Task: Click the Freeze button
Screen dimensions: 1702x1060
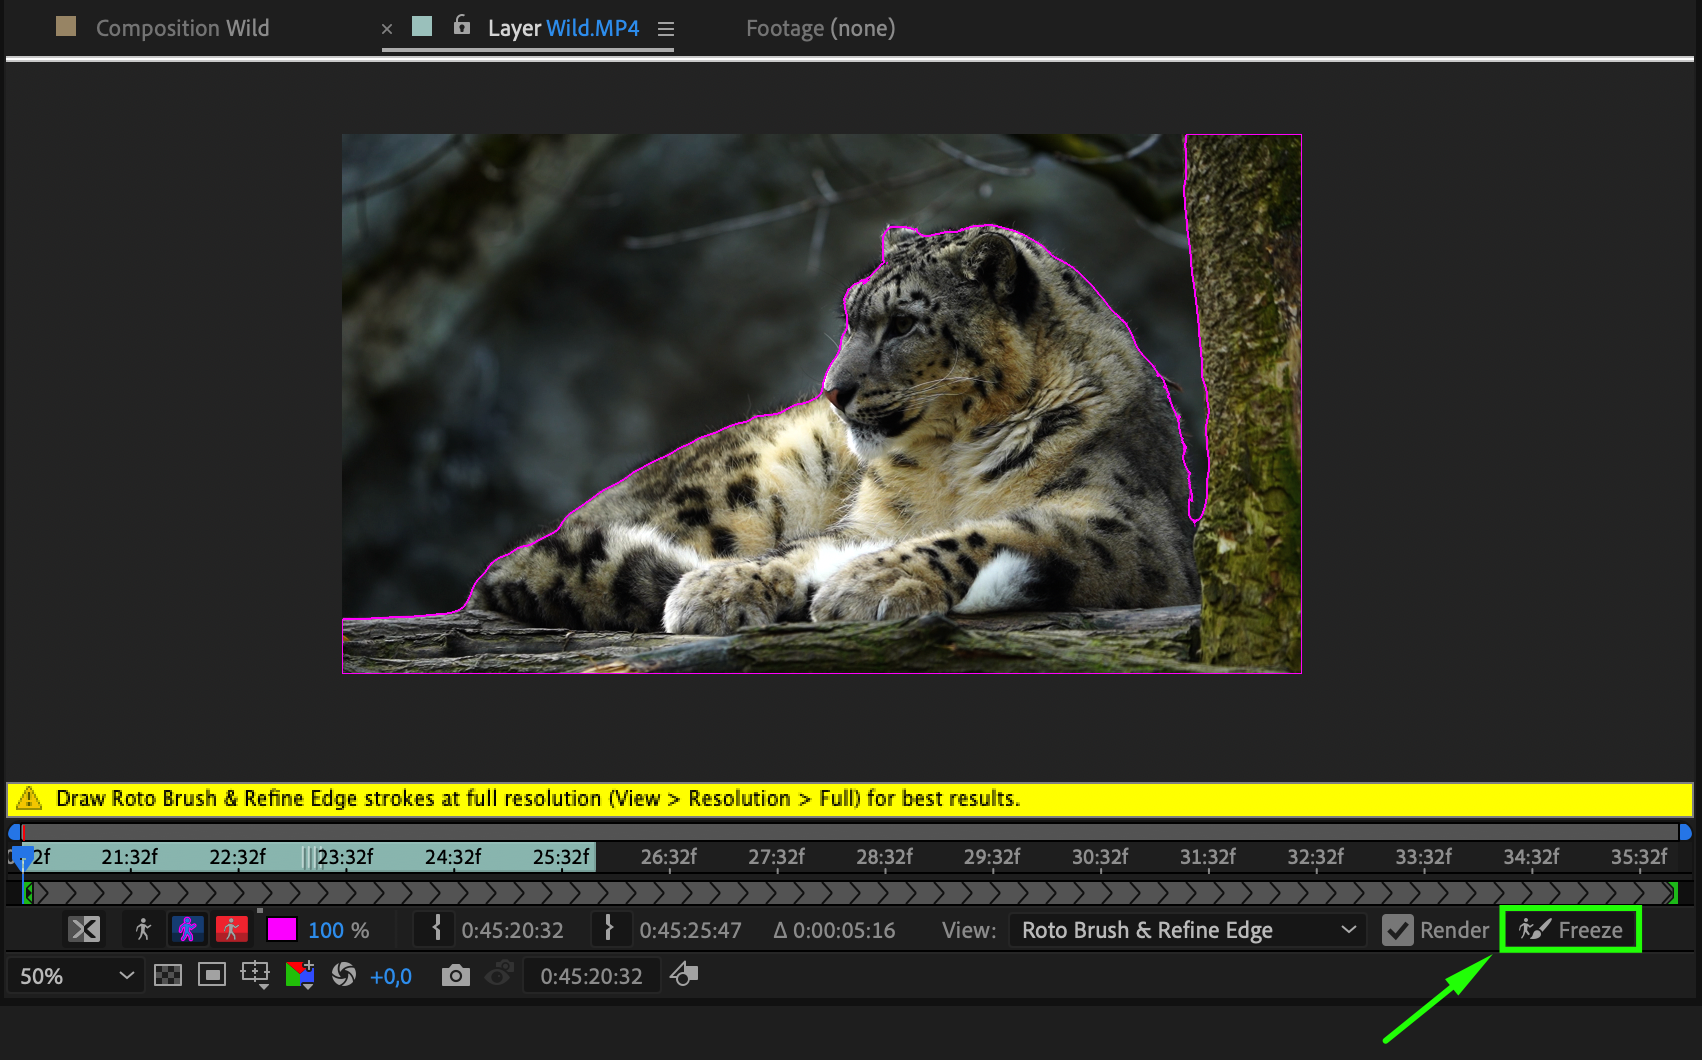Action: pos(1570,930)
